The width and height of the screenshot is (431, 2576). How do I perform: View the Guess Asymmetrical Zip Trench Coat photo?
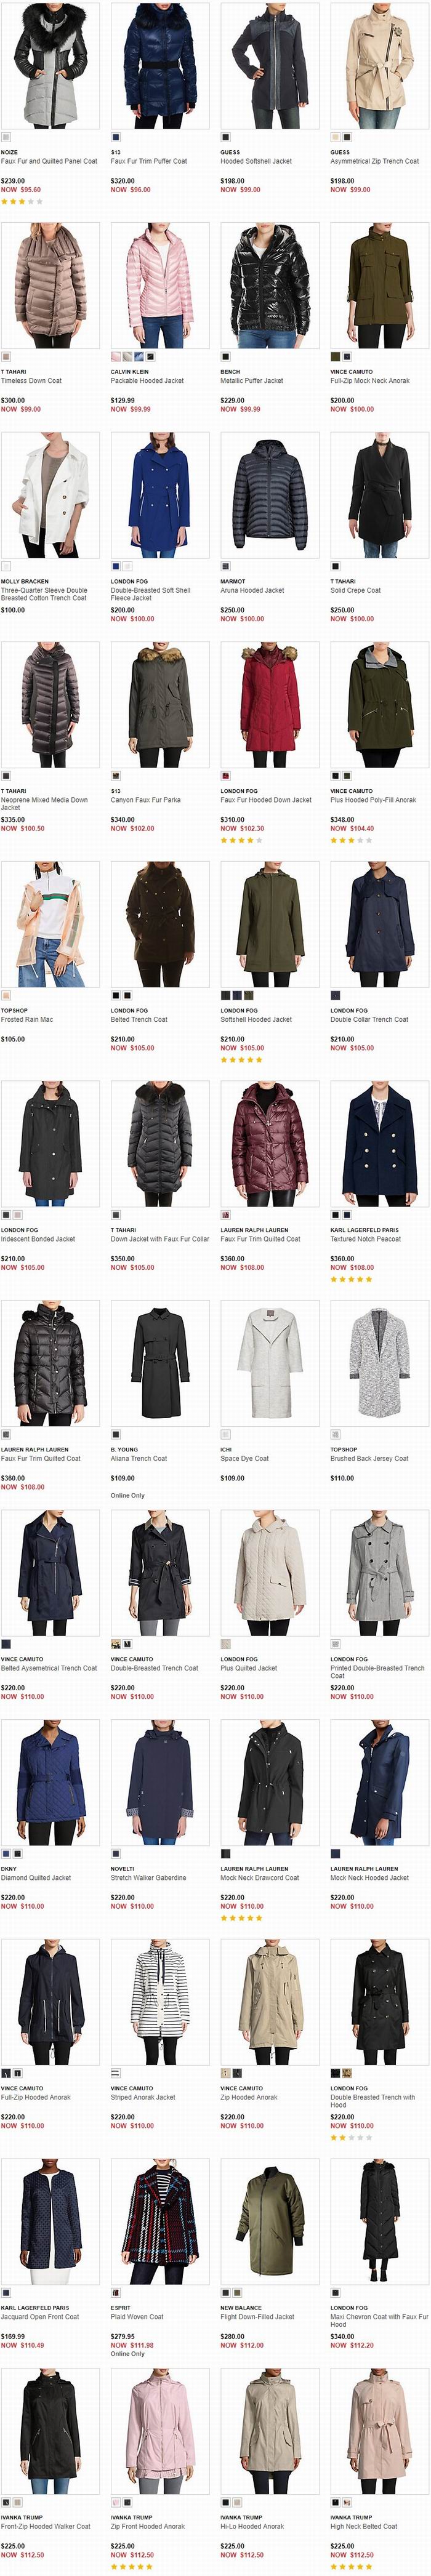(x=380, y=65)
